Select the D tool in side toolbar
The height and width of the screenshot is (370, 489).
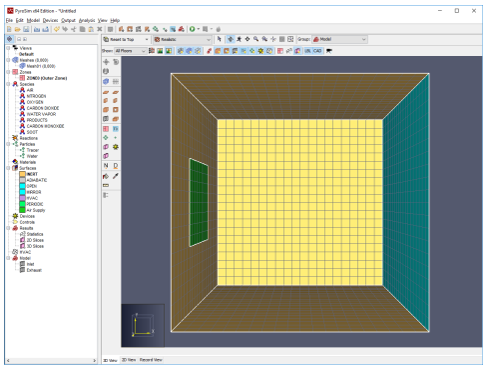[116, 166]
